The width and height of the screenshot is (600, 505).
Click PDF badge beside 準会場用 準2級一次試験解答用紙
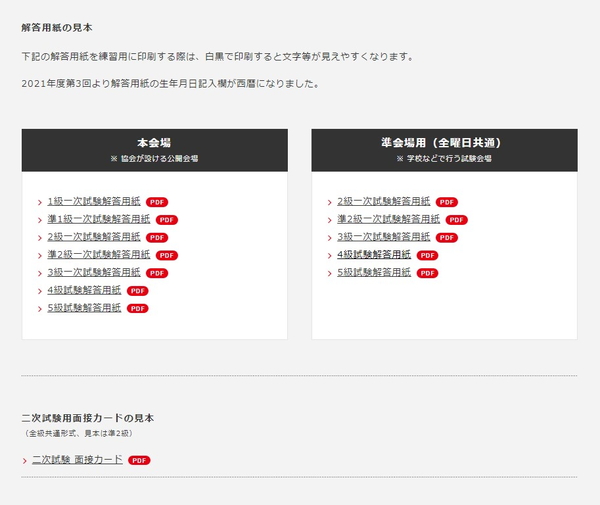click(457, 220)
